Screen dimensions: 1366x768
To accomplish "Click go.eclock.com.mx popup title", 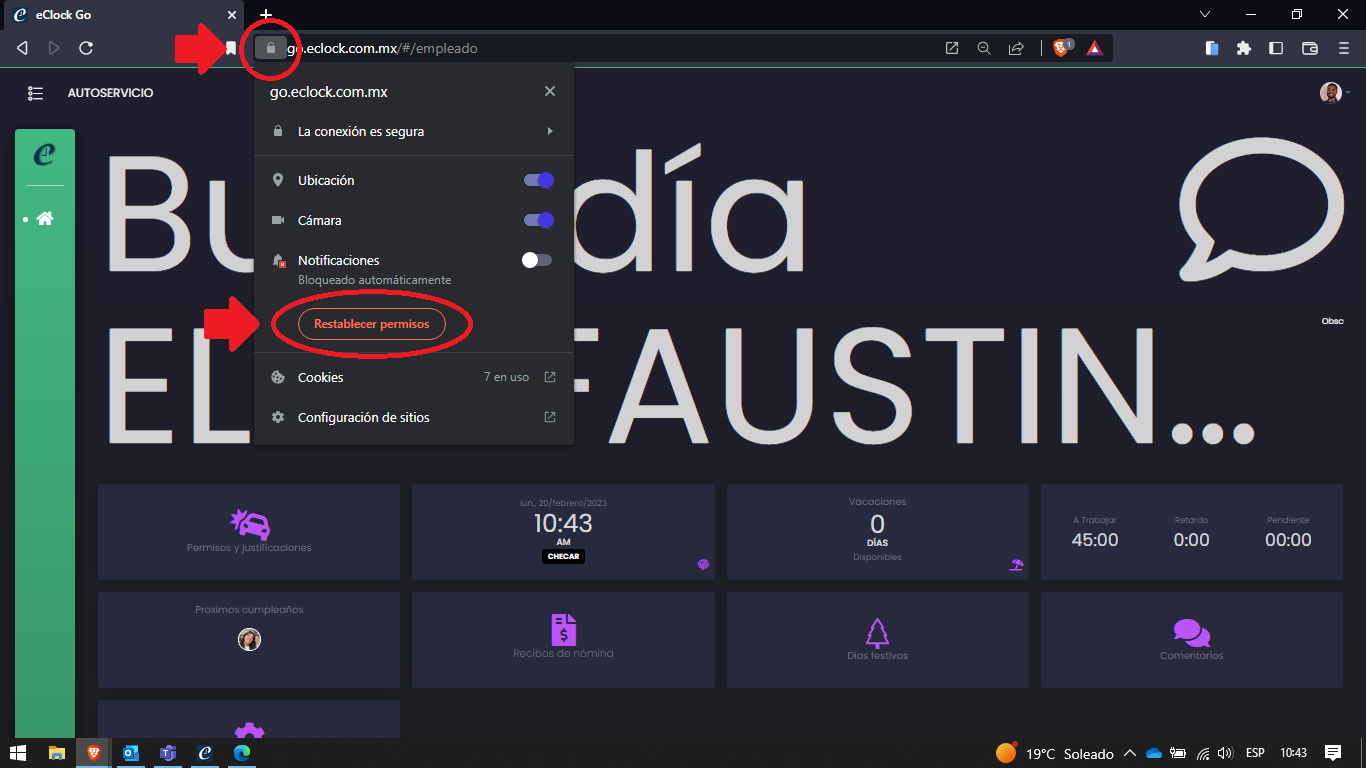I will (329, 92).
